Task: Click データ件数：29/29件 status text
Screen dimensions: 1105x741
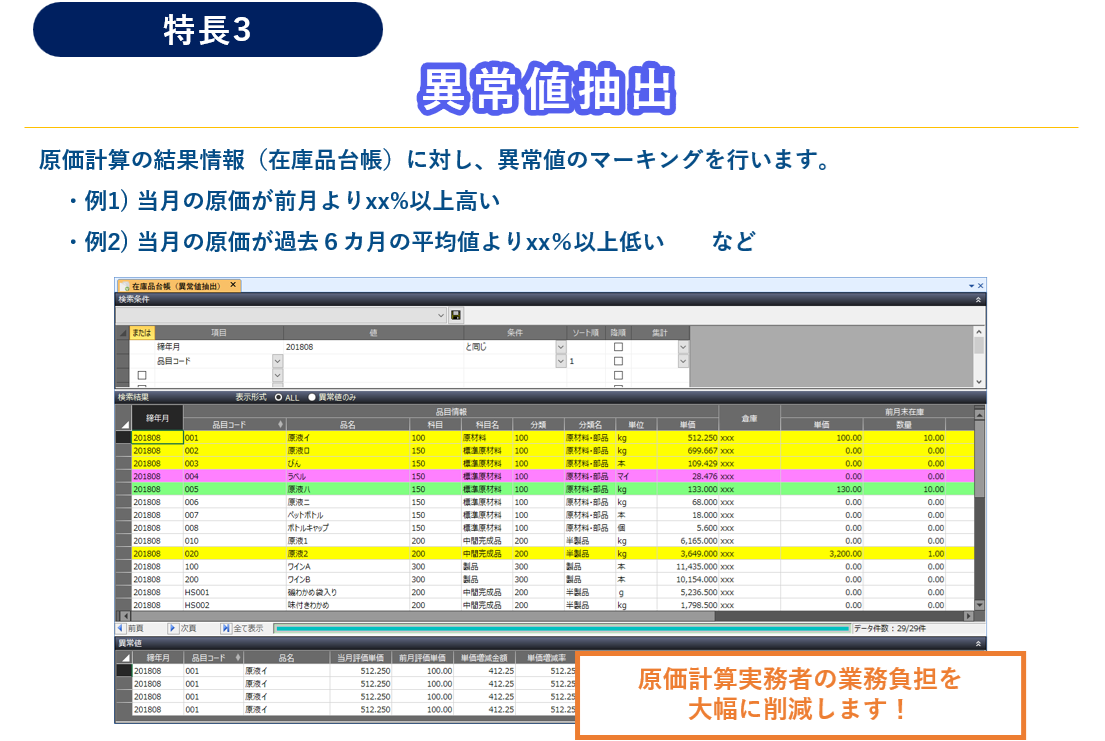Action: pyautogui.click(x=890, y=628)
